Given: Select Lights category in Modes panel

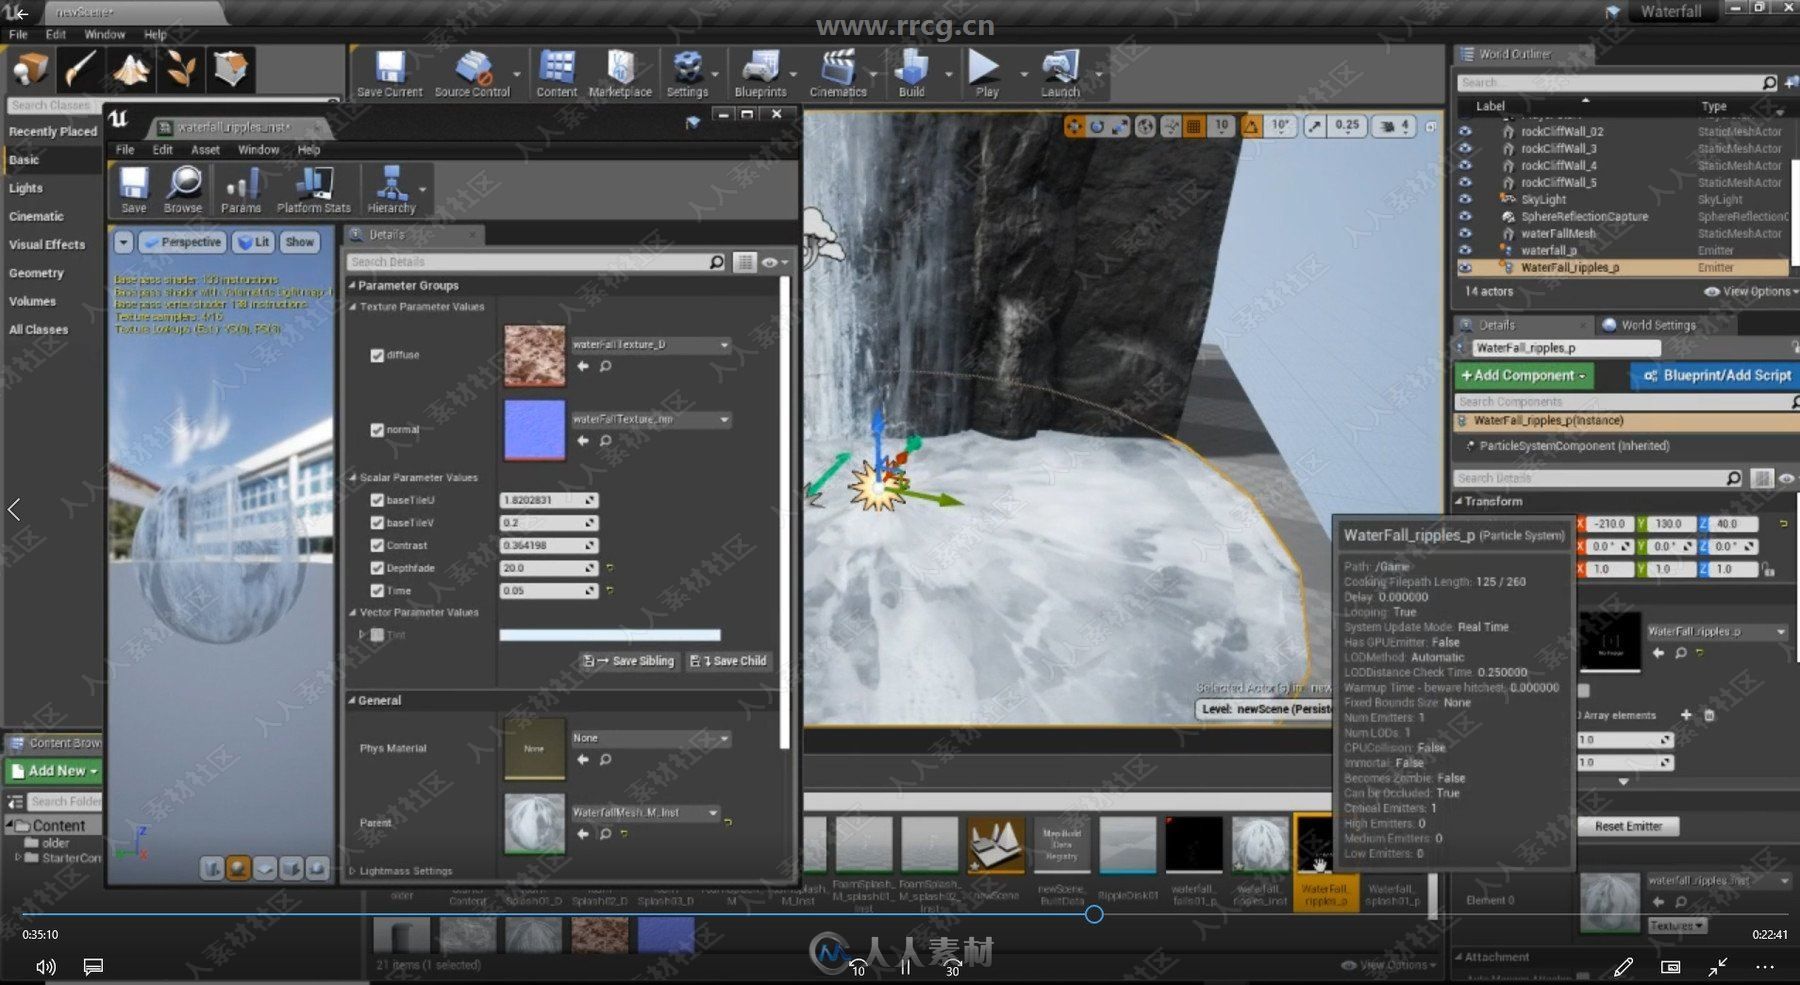Looking at the screenshot, I should 26,188.
